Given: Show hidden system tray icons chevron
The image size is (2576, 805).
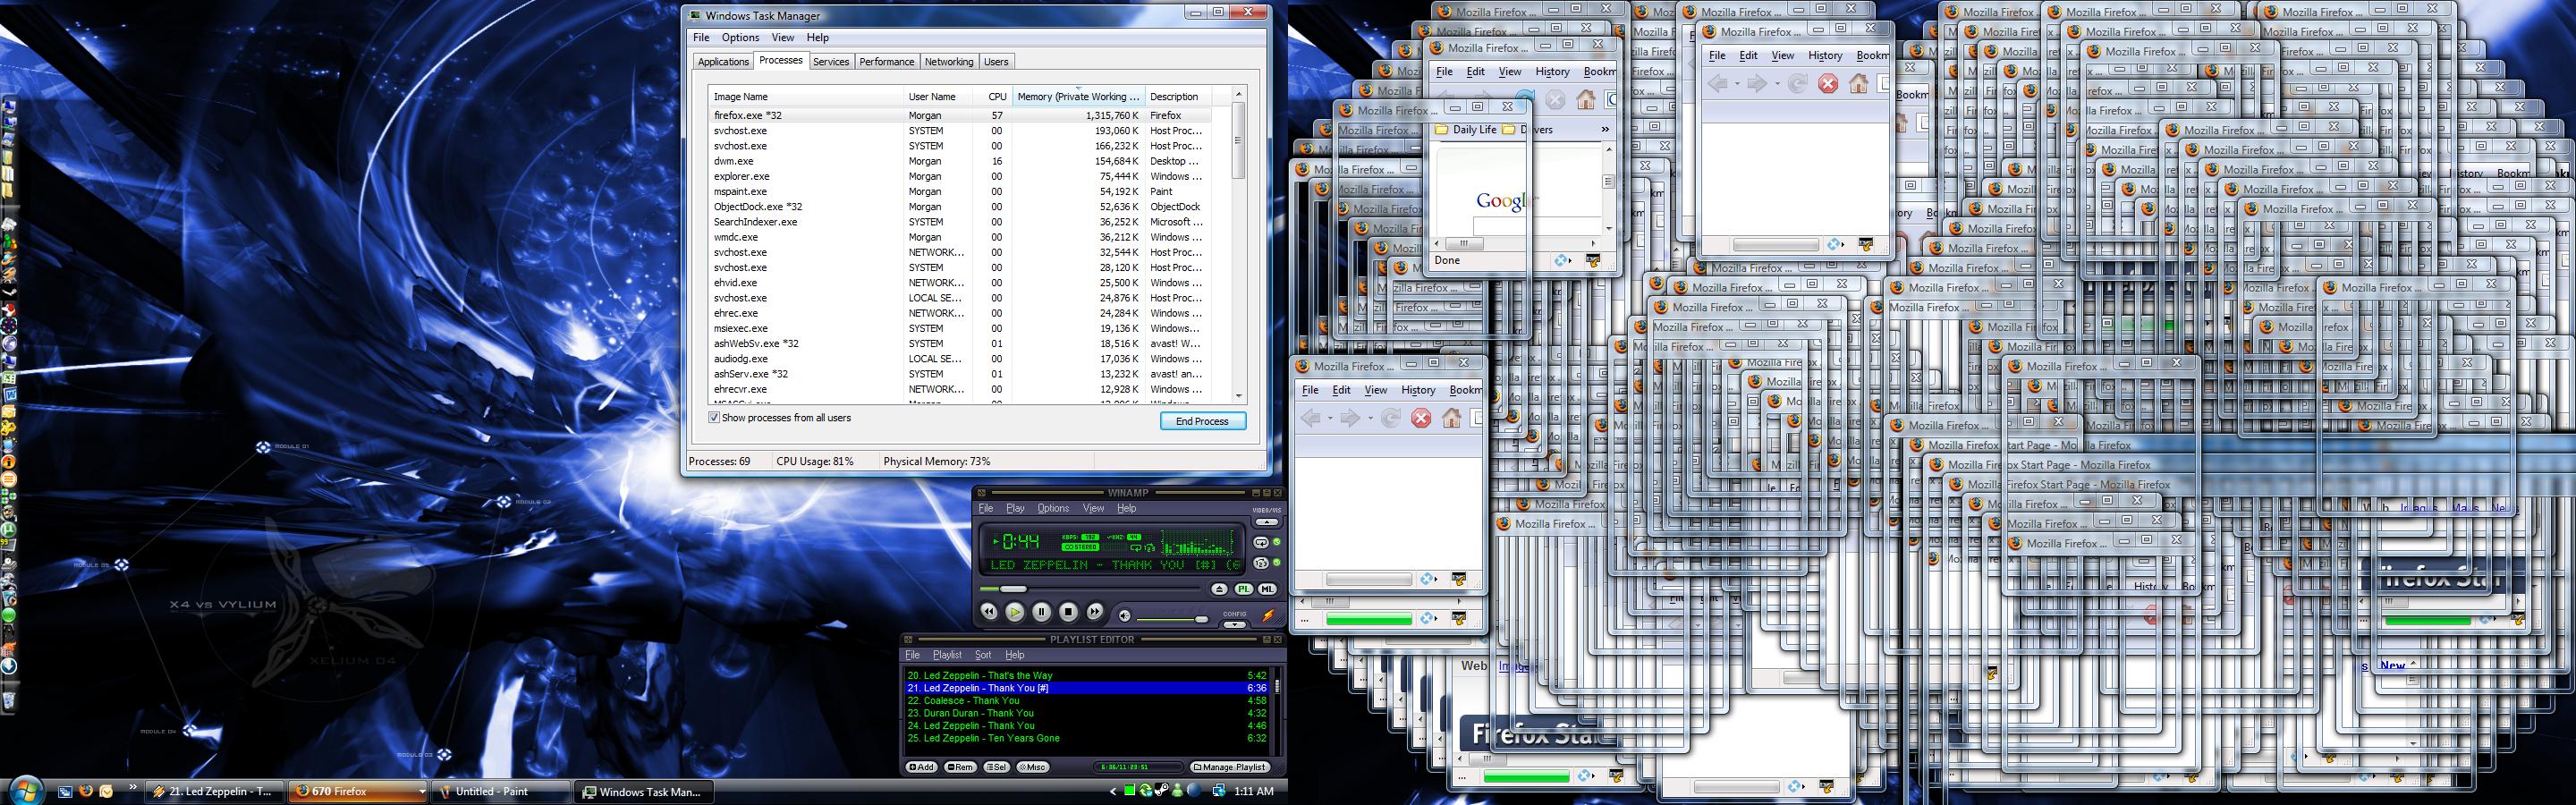Looking at the screenshot, I should point(1112,791).
